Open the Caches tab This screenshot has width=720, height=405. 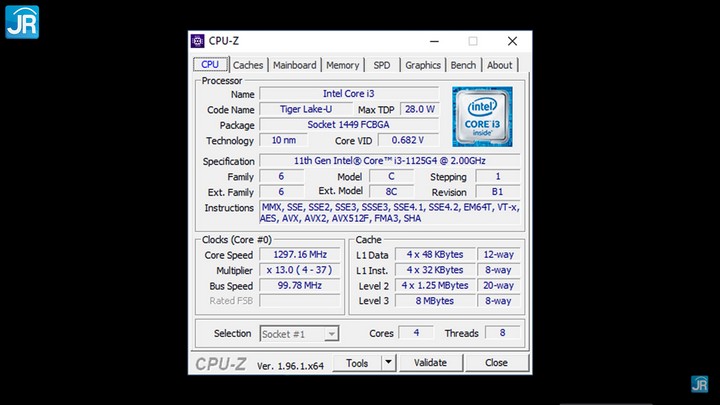(x=248, y=65)
